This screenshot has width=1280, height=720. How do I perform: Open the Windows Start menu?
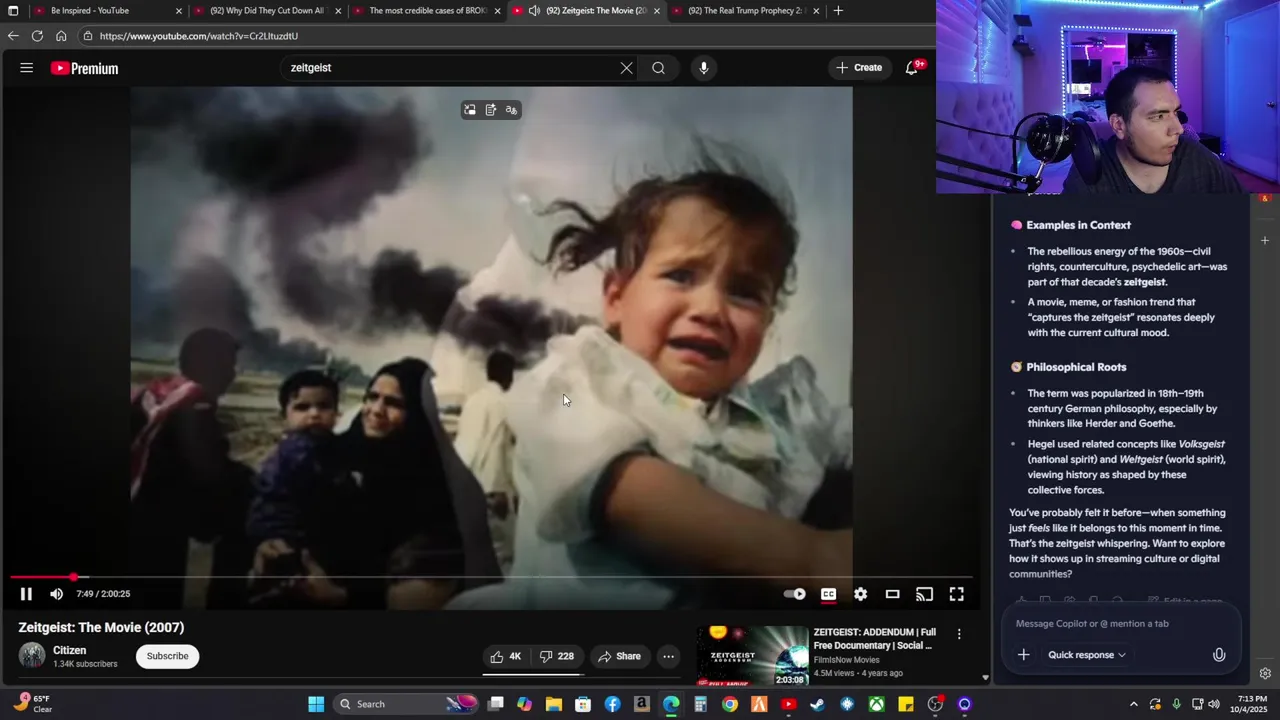tap(316, 704)
